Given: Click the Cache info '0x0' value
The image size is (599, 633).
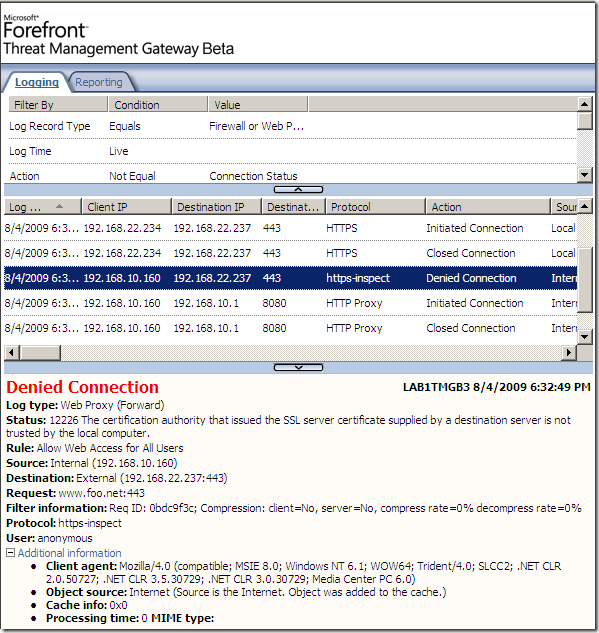Looking at the screenshot, I should pyautogui.click(x=118, y=605).
